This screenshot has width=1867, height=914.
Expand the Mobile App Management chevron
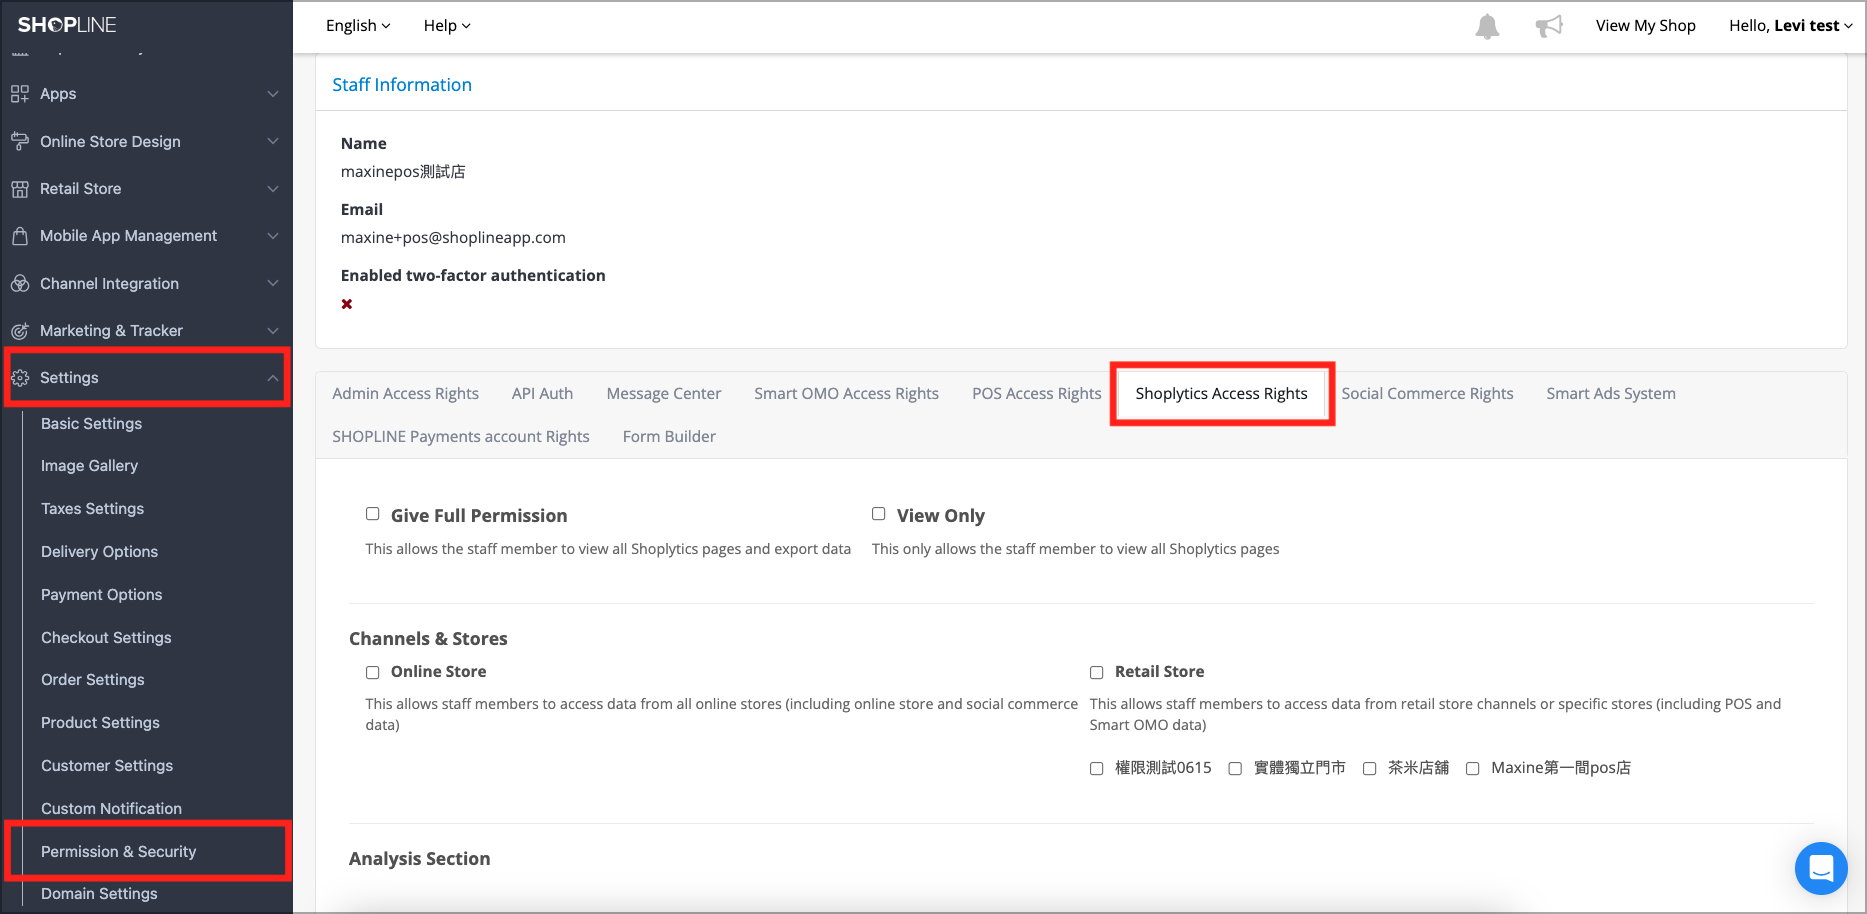pyautogui.click(x=273, y=236)
